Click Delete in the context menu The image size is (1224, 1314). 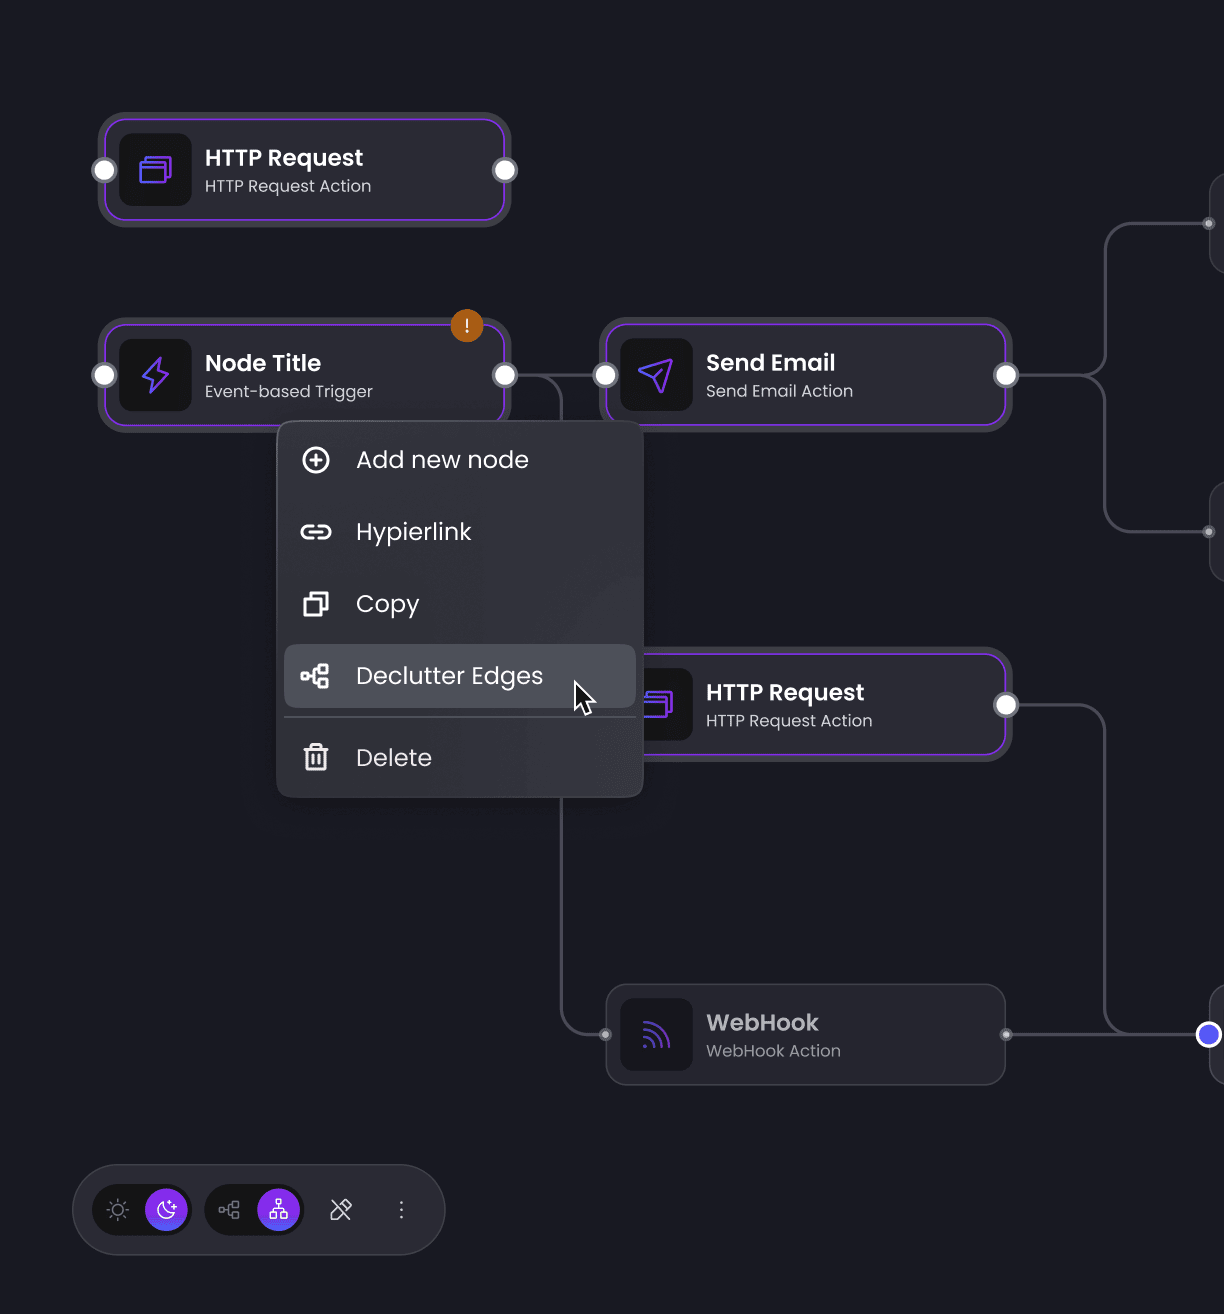click(393, 757)
